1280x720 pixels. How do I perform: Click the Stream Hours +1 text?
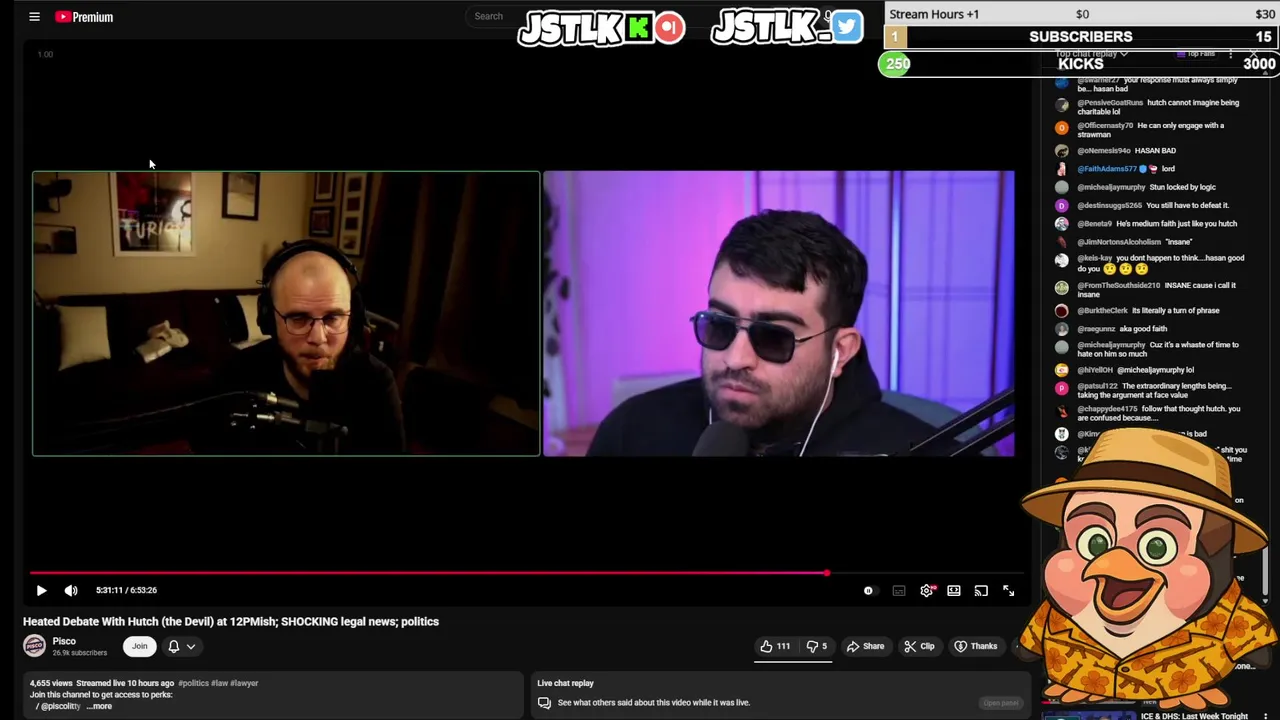click(934, 14)
